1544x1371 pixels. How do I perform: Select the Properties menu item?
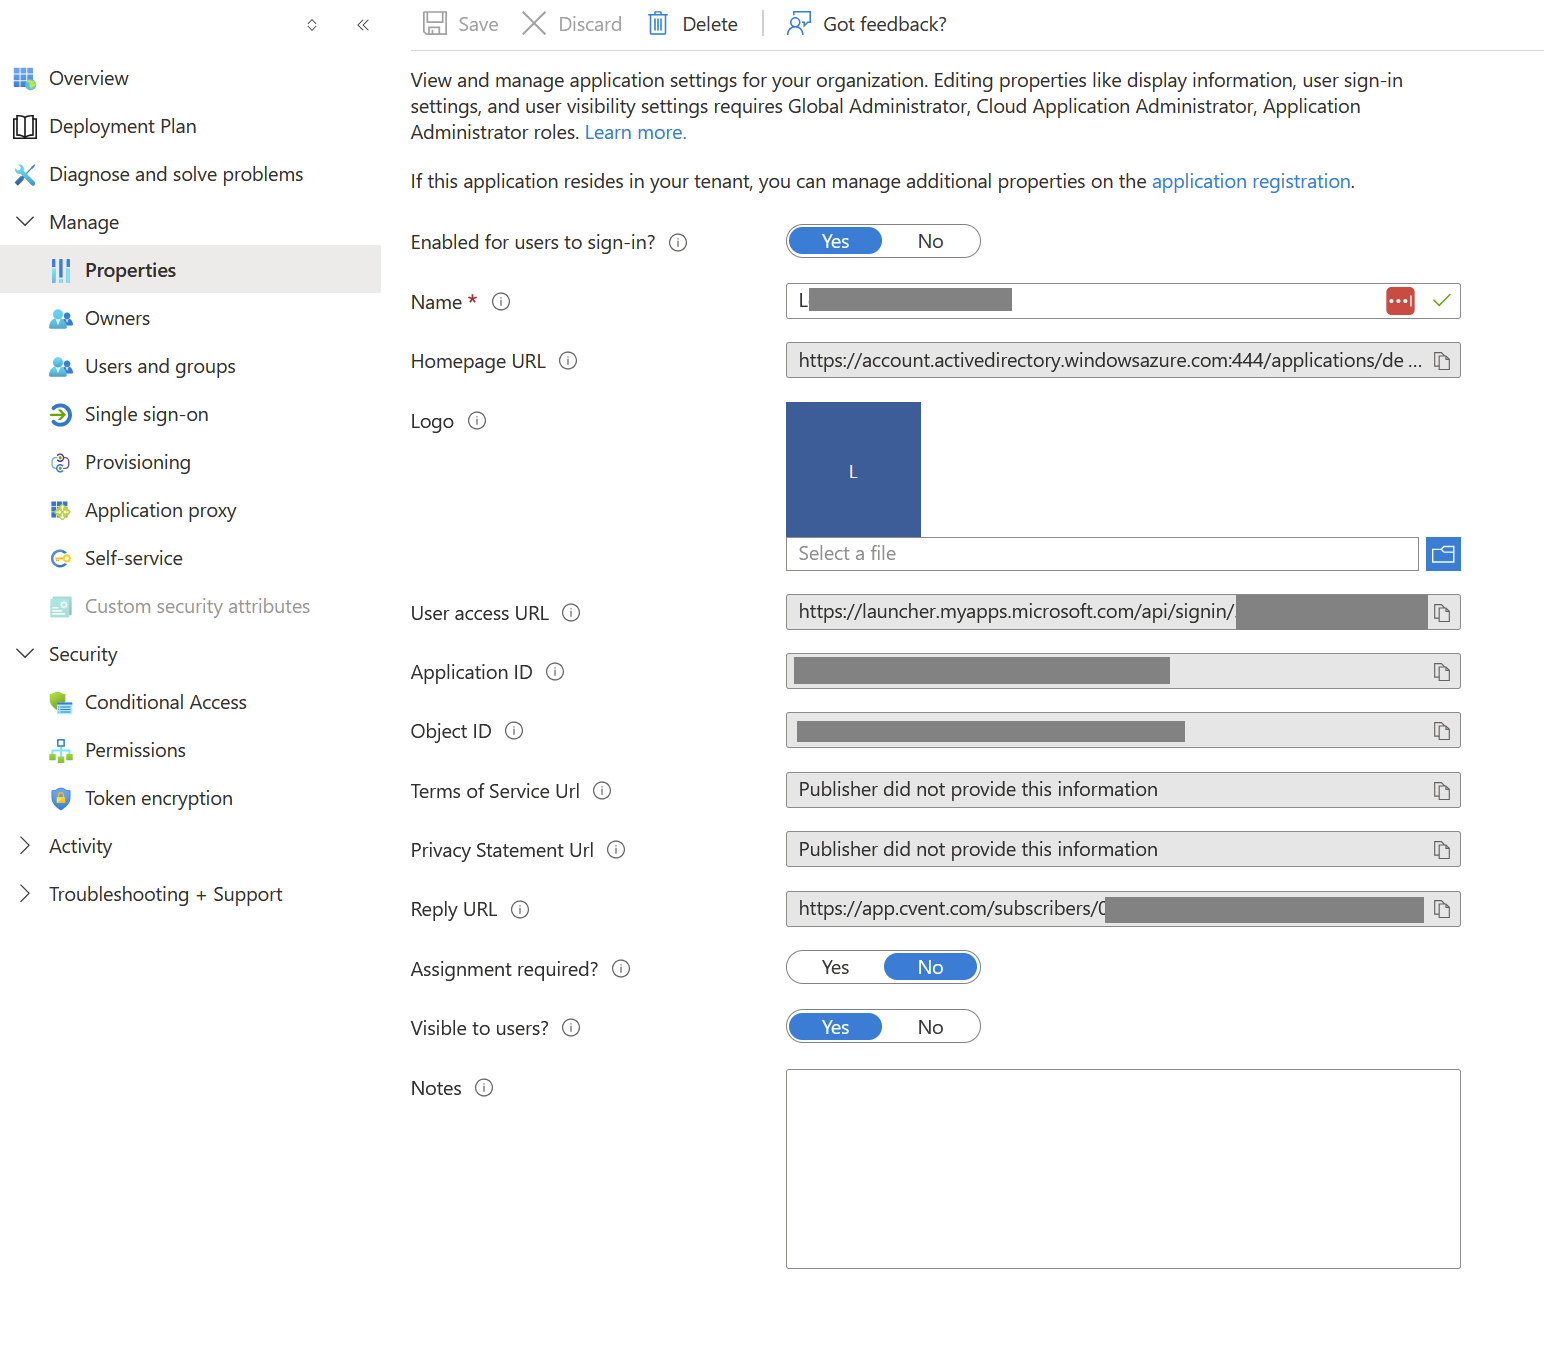pyautogui.click(x=190, y=270)
